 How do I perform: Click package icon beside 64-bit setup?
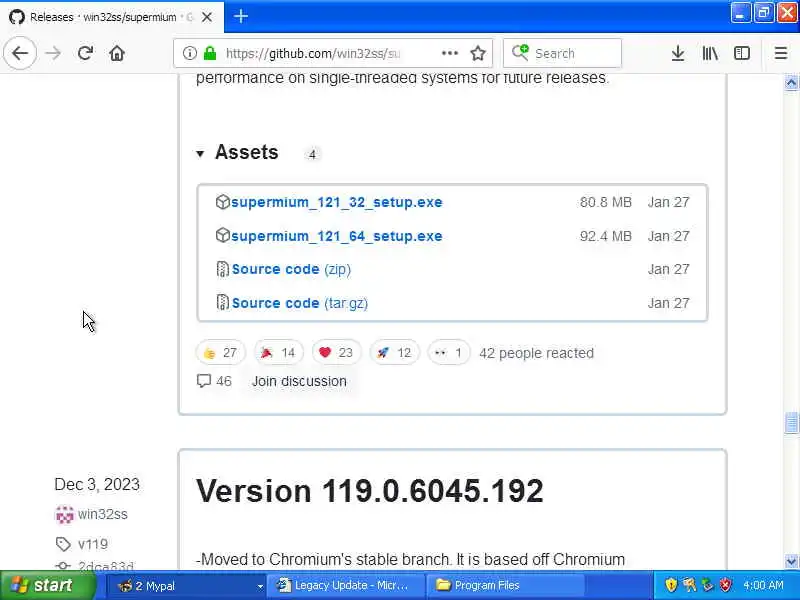click(x=222, y=236)
